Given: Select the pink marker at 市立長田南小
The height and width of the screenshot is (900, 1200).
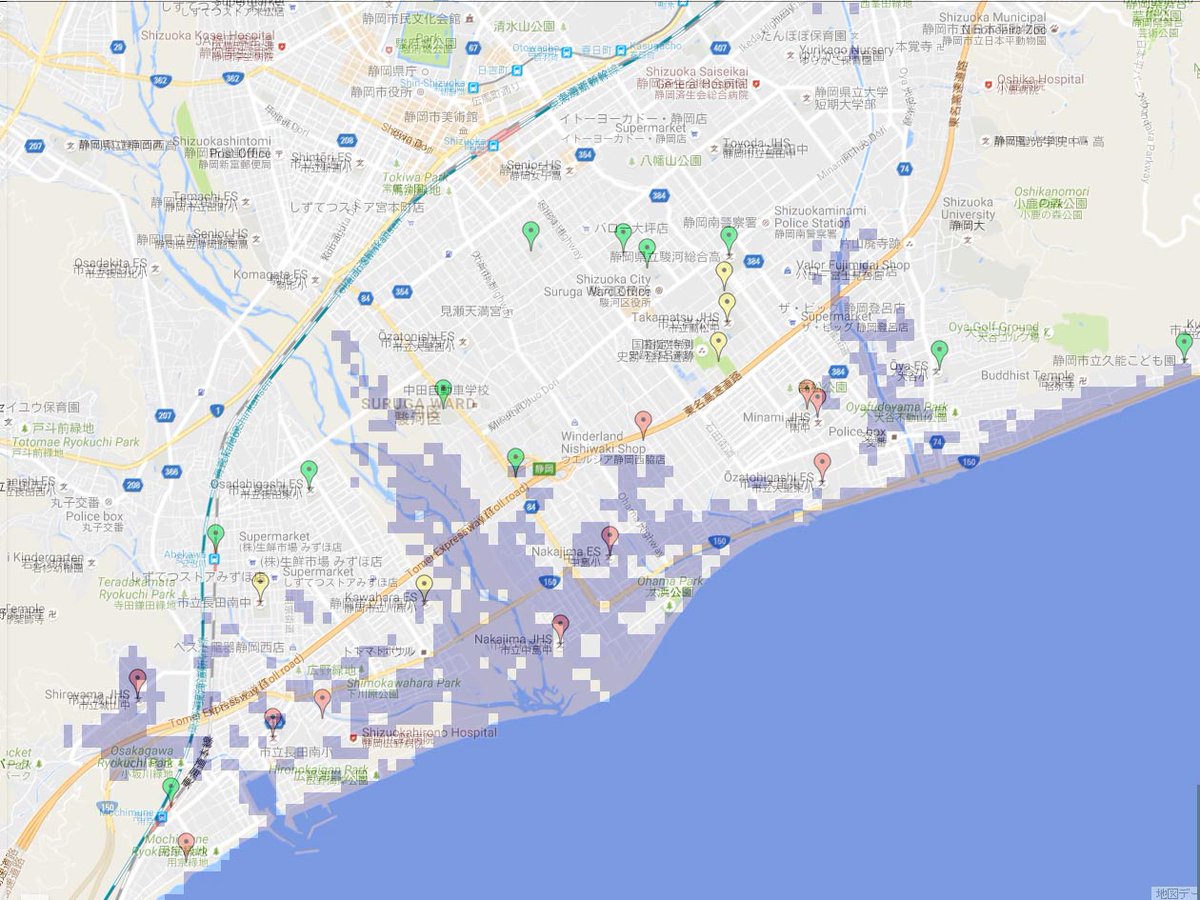Looking at the screenshot, I should [x=273, y=722].
